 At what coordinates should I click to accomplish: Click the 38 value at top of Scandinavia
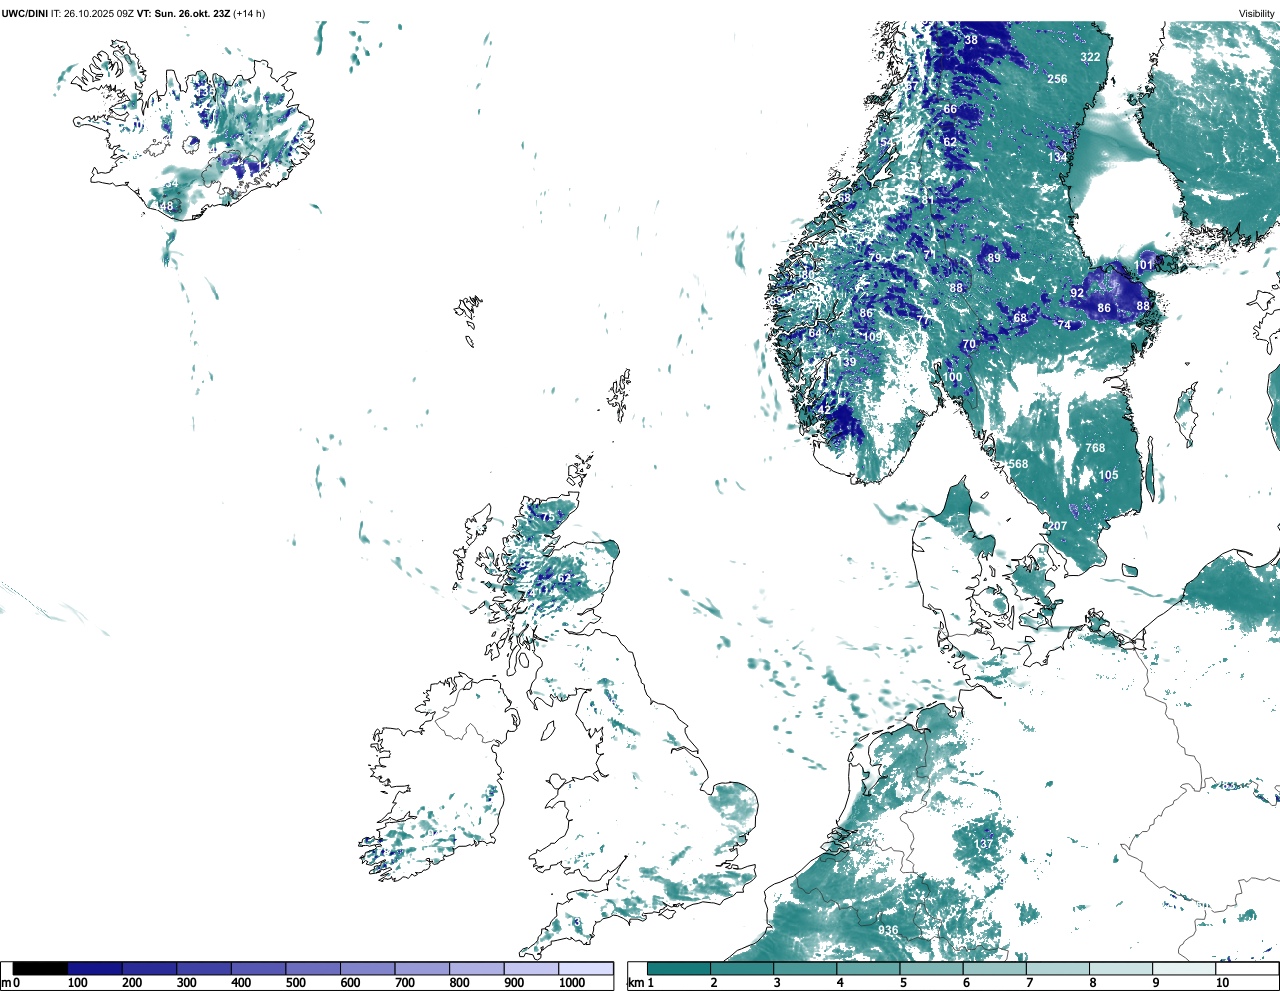971,41
